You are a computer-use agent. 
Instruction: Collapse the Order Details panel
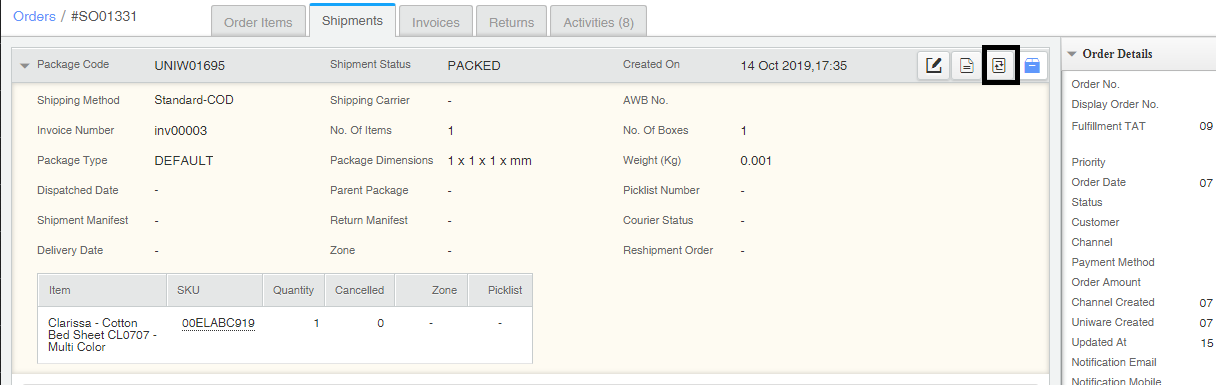(1071, 54)
